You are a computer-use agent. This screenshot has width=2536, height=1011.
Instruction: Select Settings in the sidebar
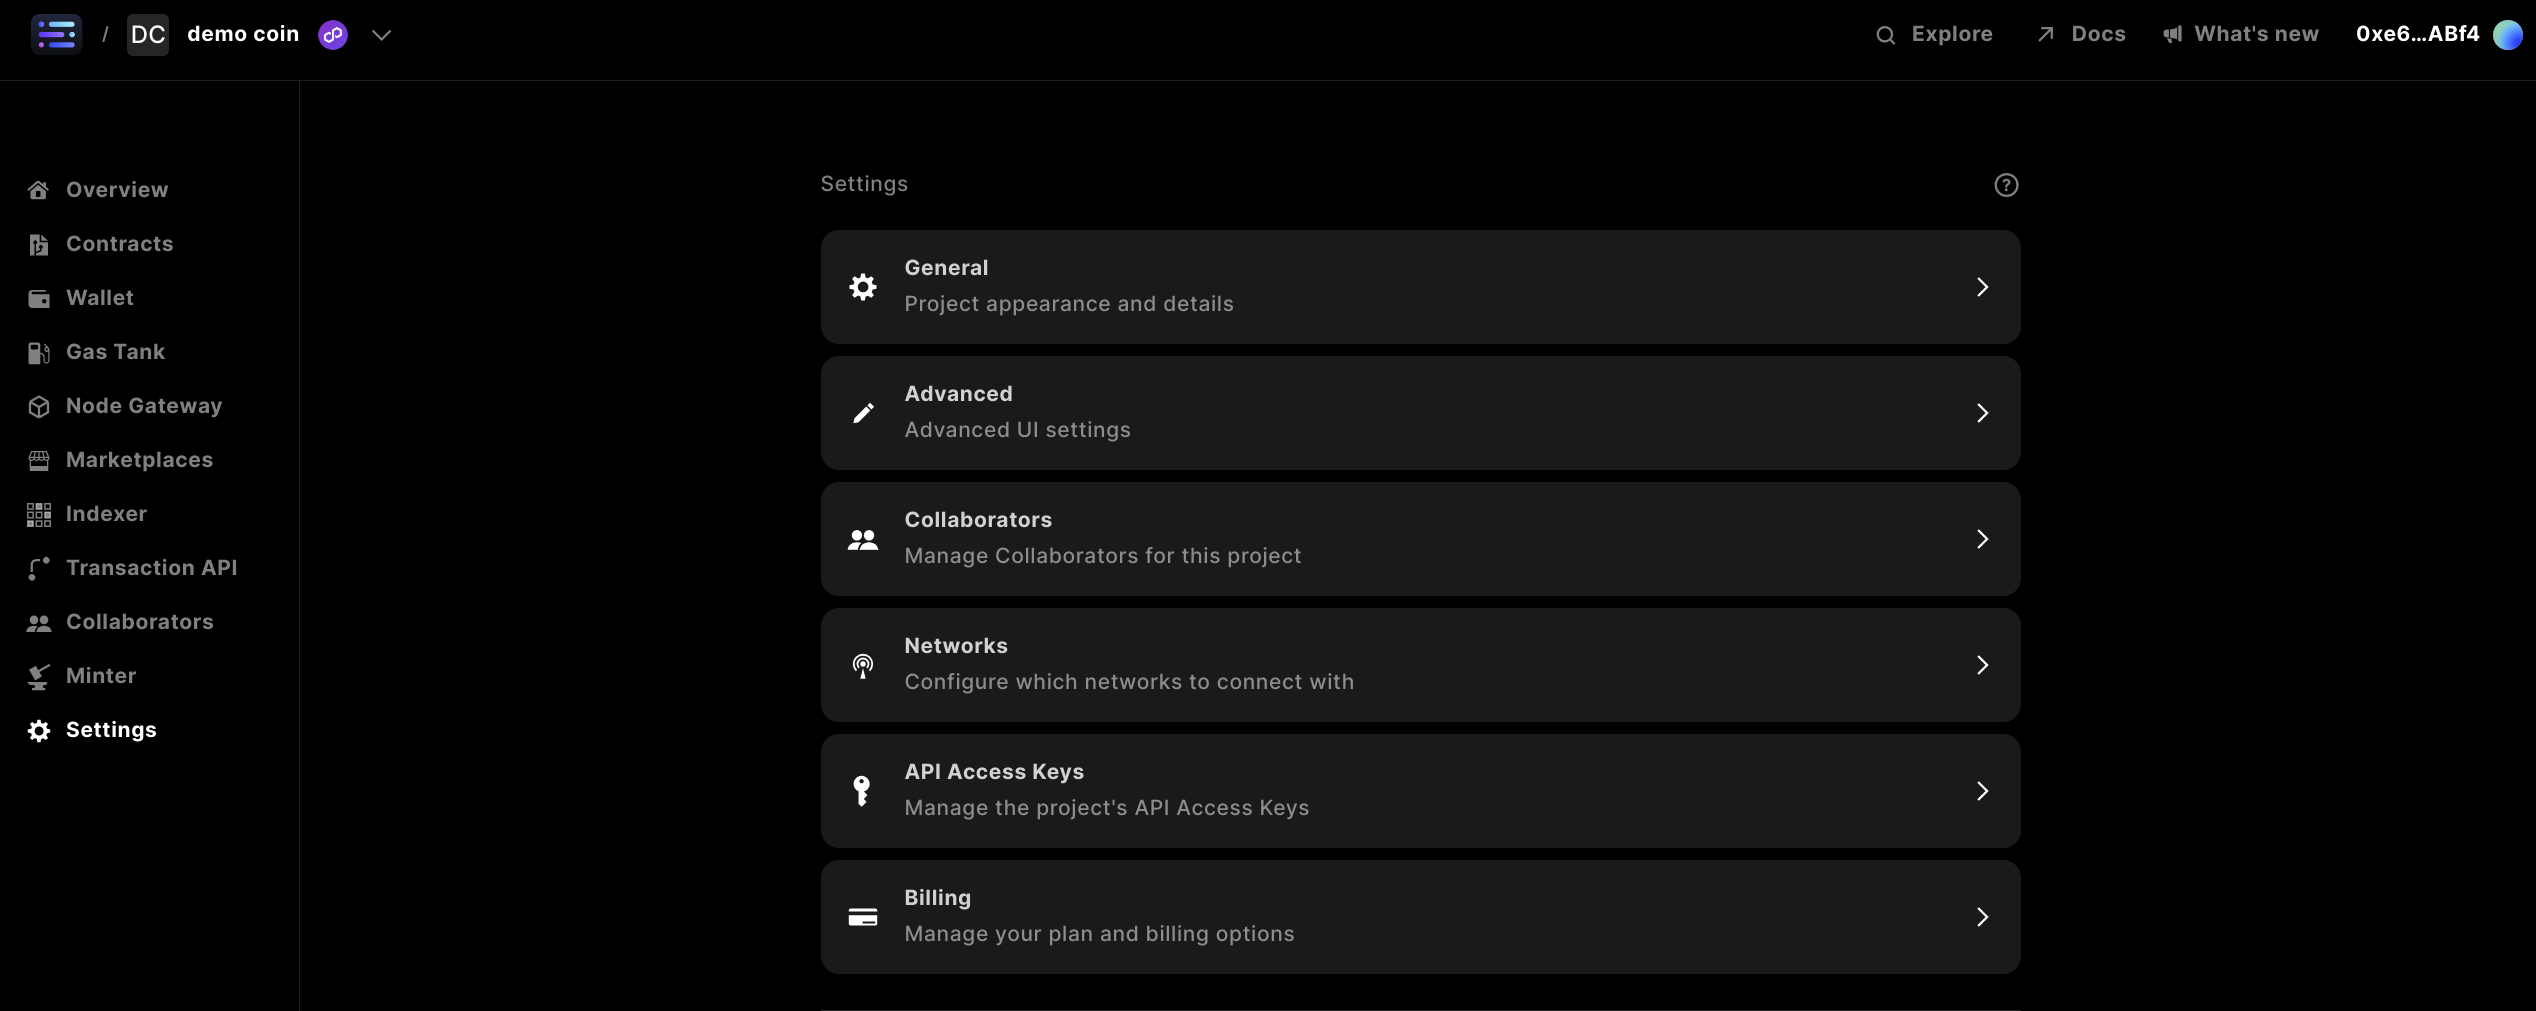coord(111,730)
